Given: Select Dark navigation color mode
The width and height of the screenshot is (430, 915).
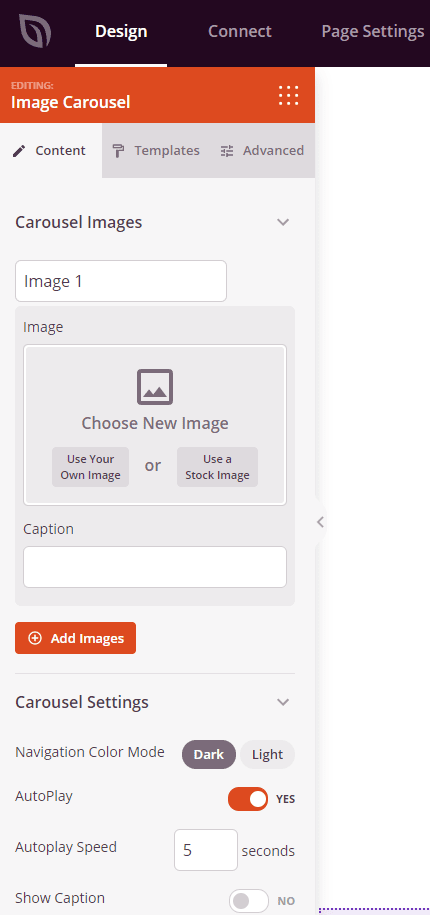Looking at the screenshot, I should click(x=209, y=755).
